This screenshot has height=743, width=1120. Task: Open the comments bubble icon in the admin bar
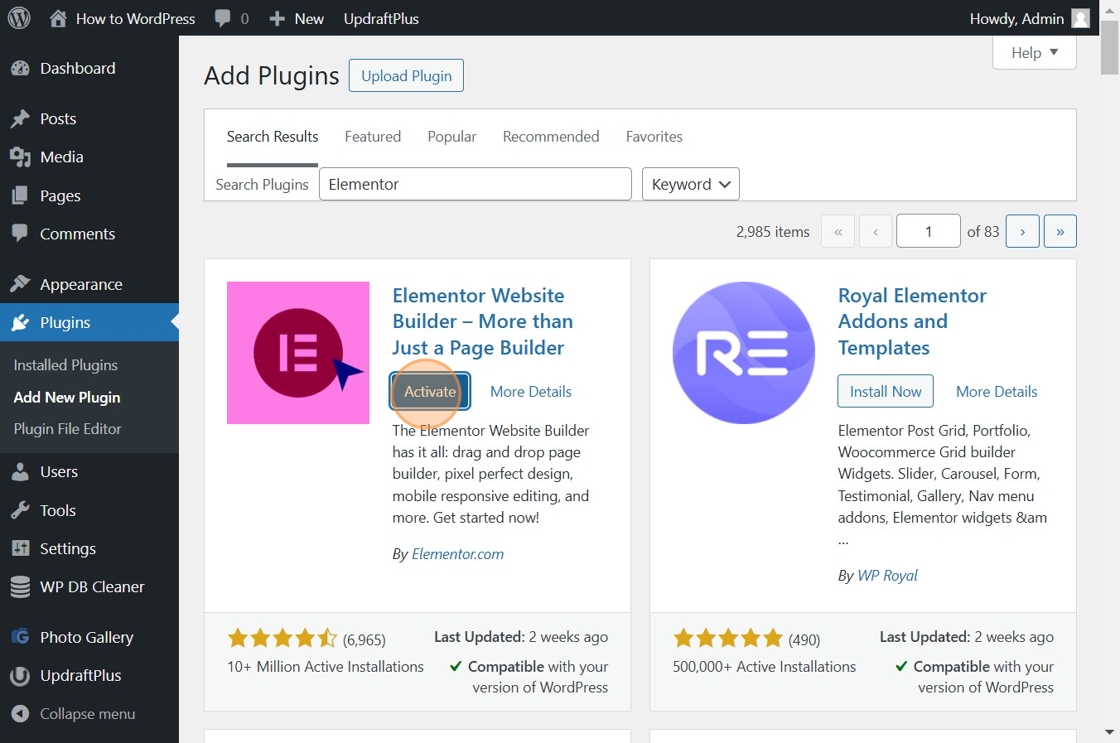(222, 19)
